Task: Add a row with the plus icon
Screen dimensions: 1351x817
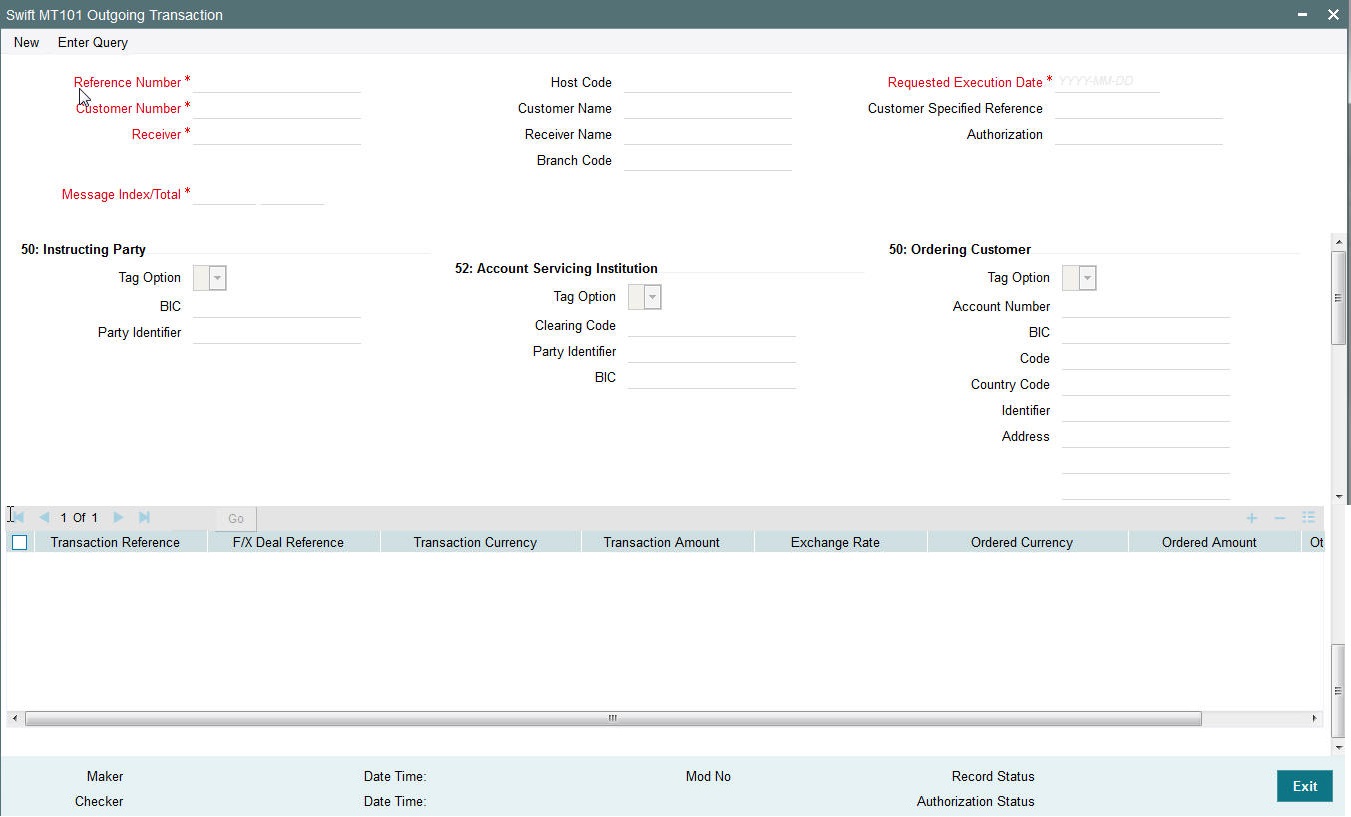Action: click(1251, 518)
